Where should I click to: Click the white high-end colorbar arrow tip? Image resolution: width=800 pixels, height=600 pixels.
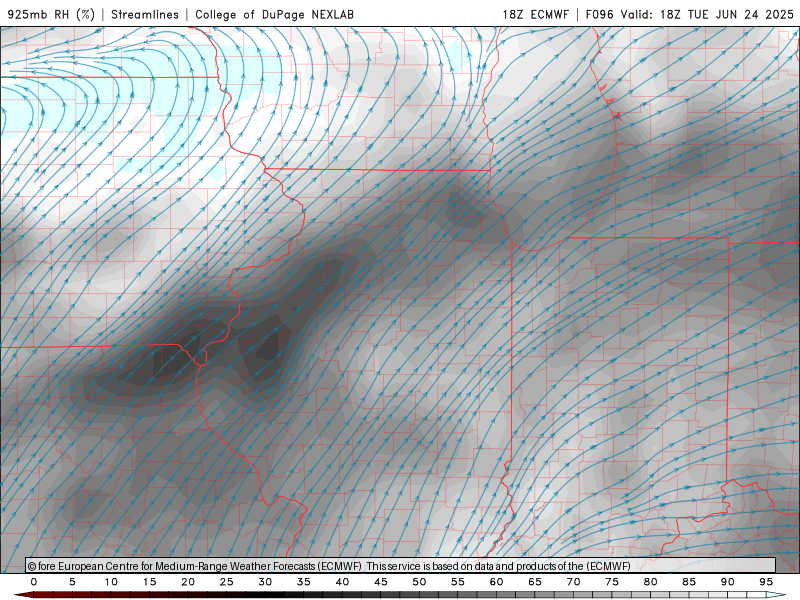point(777,595)
